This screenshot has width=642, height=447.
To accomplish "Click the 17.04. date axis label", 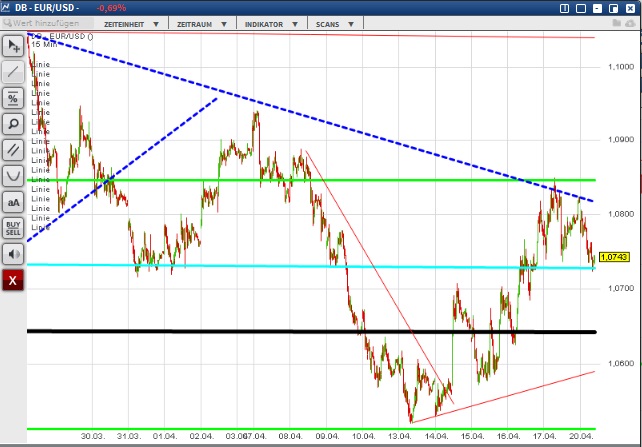I will click(544, 436).
